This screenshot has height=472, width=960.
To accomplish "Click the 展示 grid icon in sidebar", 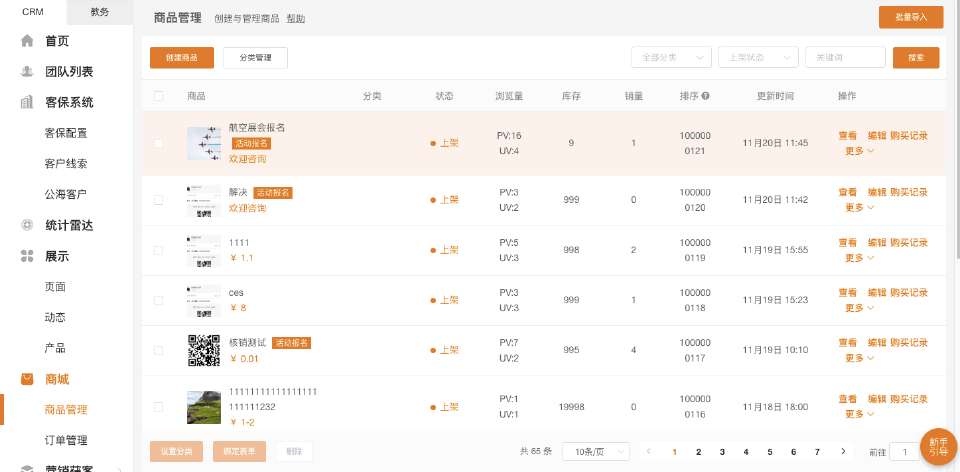I will tap(27, 256).
